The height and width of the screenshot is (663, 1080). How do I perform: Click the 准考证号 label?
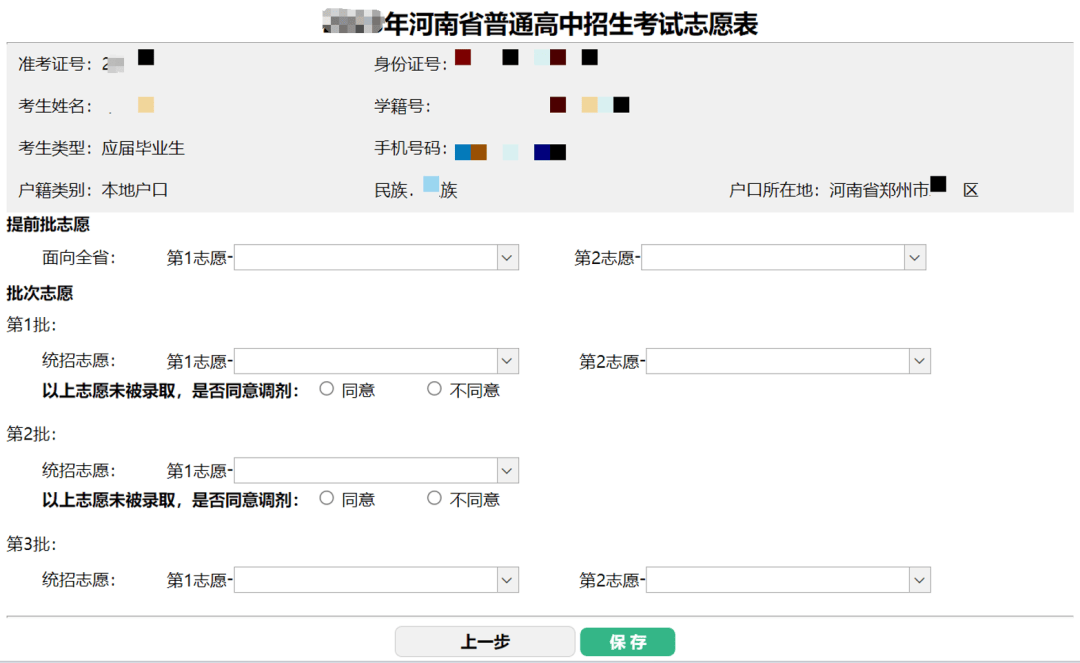[56, 65]
